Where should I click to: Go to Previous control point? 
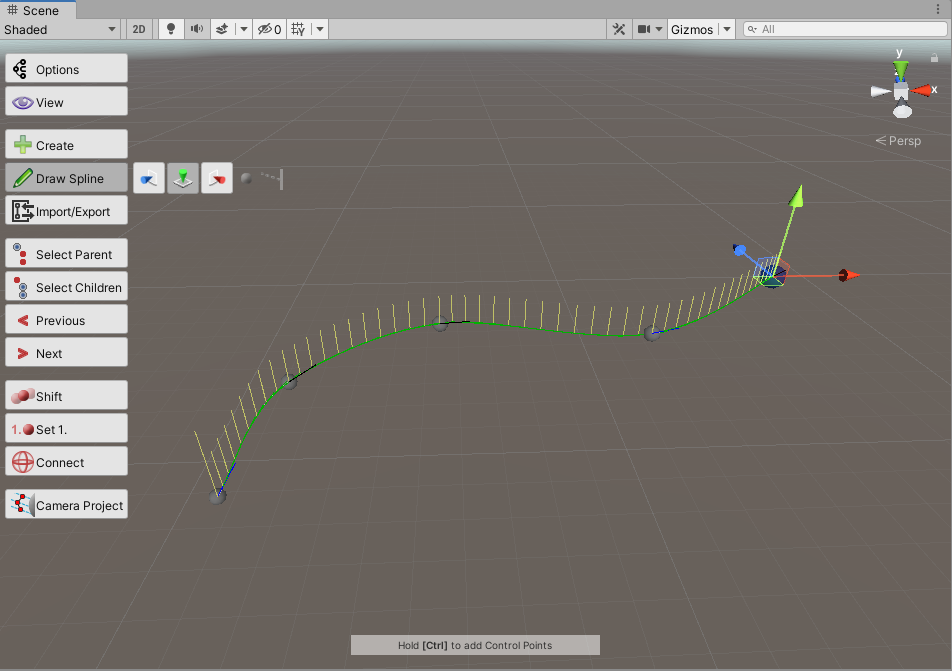[x=66, y=319]
